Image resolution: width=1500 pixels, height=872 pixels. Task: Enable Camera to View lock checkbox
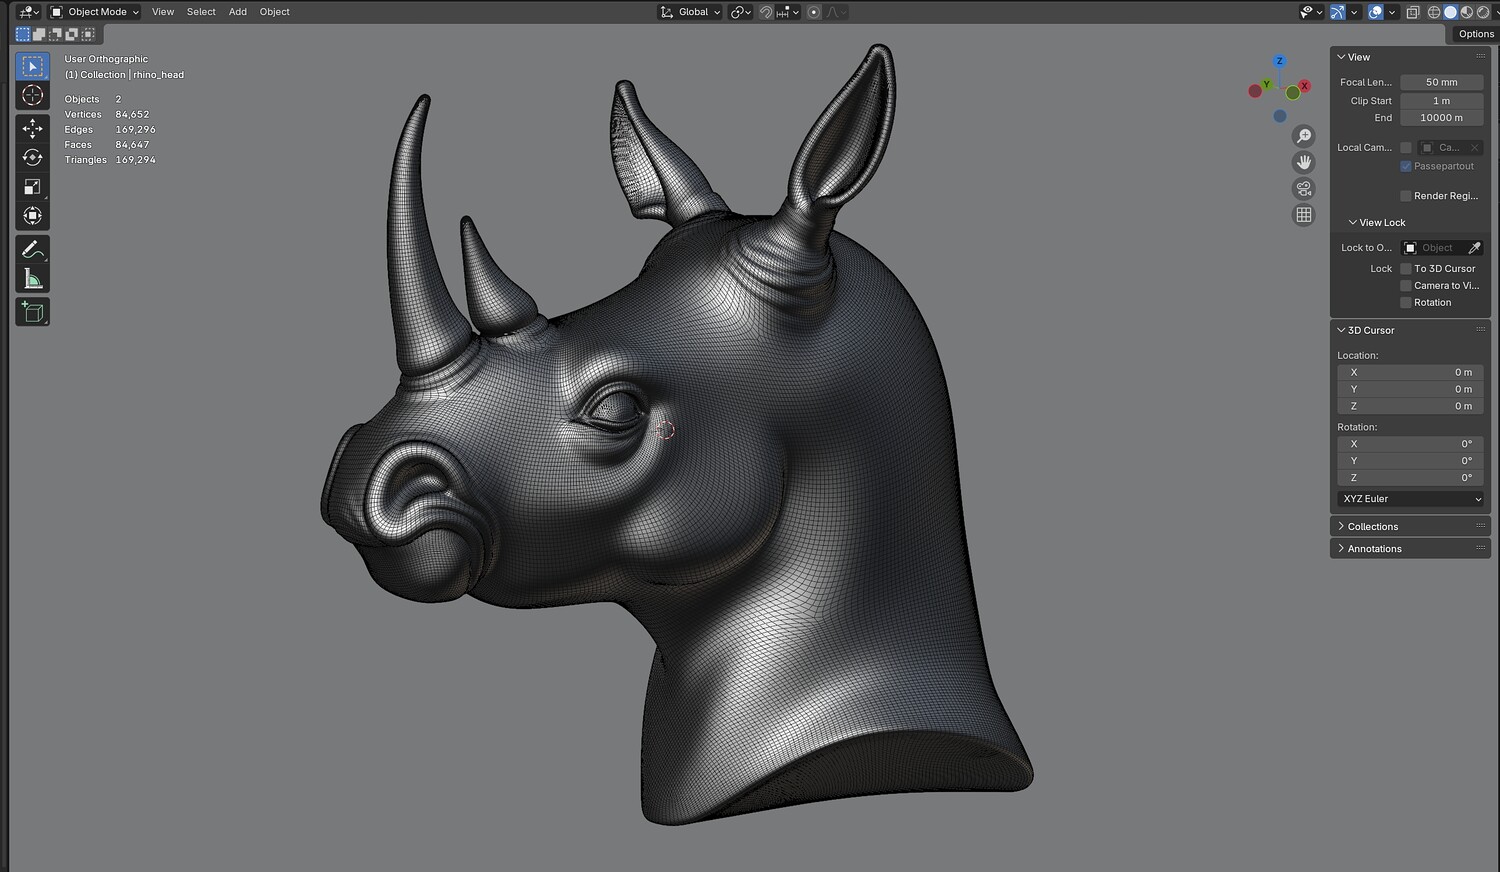[x=1406, y=286]
